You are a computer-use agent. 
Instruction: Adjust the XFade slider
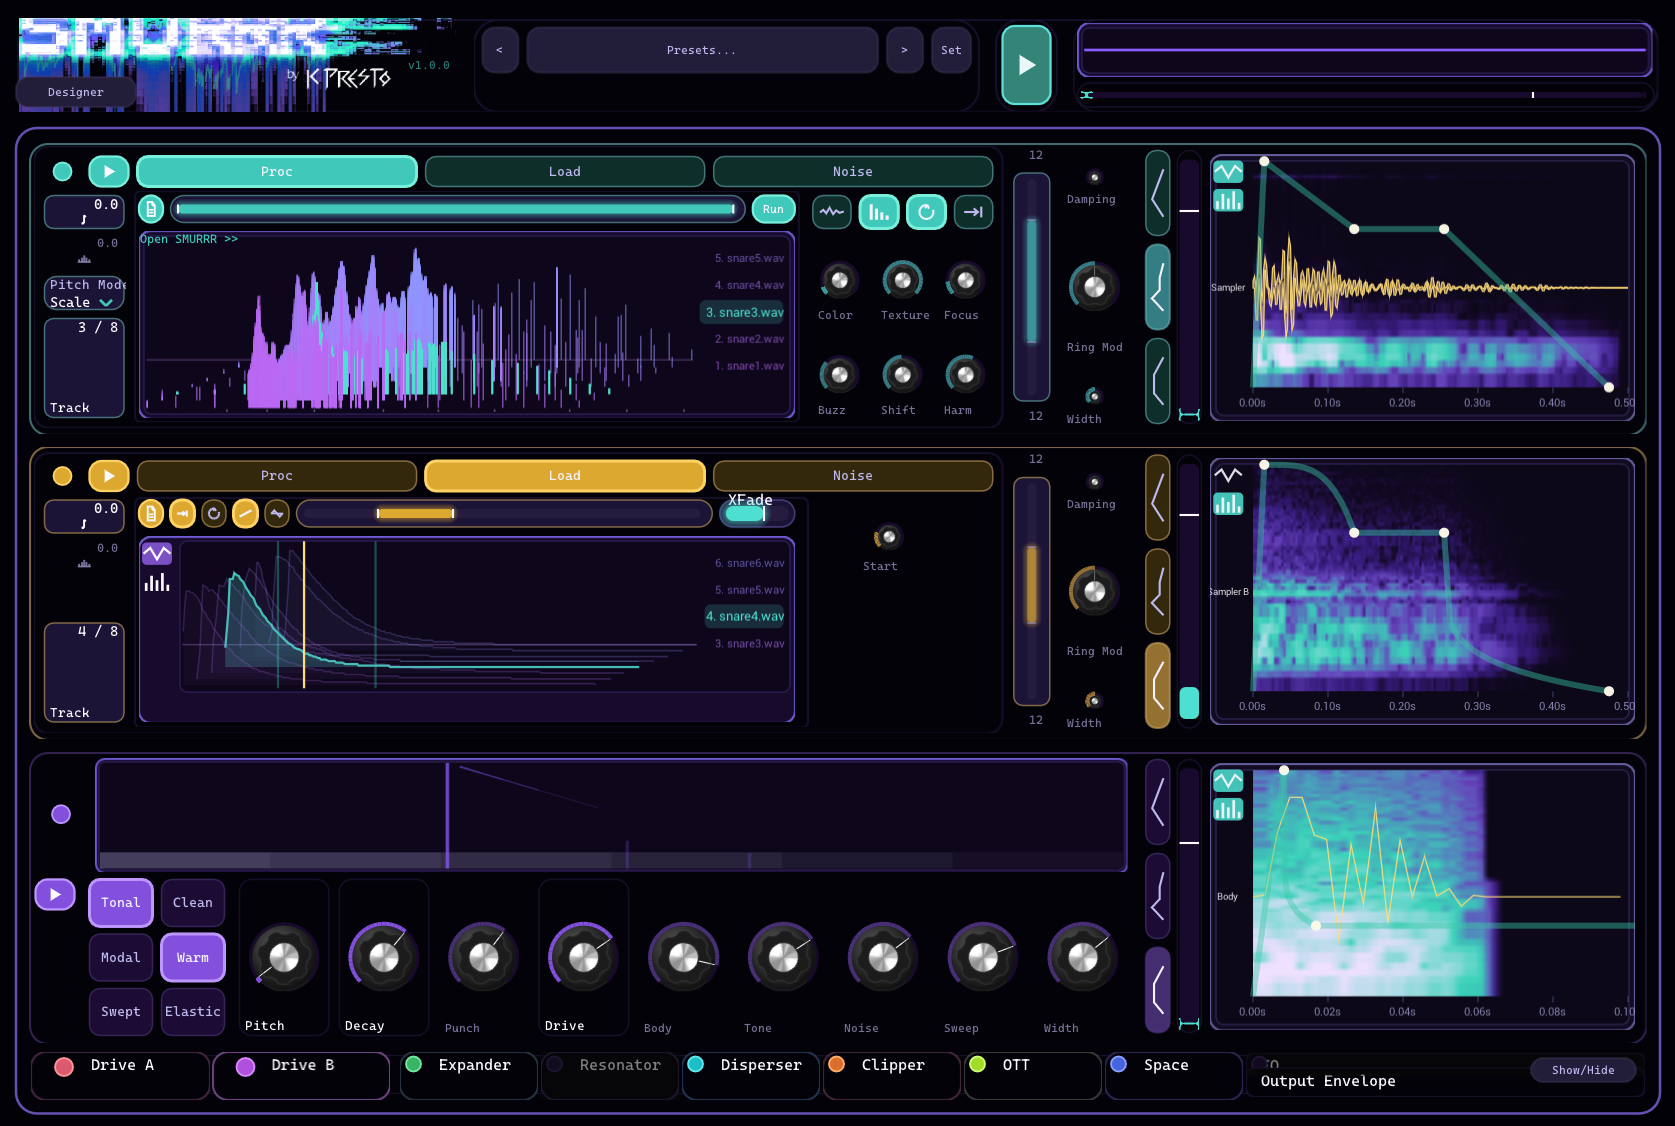point(758,514)
